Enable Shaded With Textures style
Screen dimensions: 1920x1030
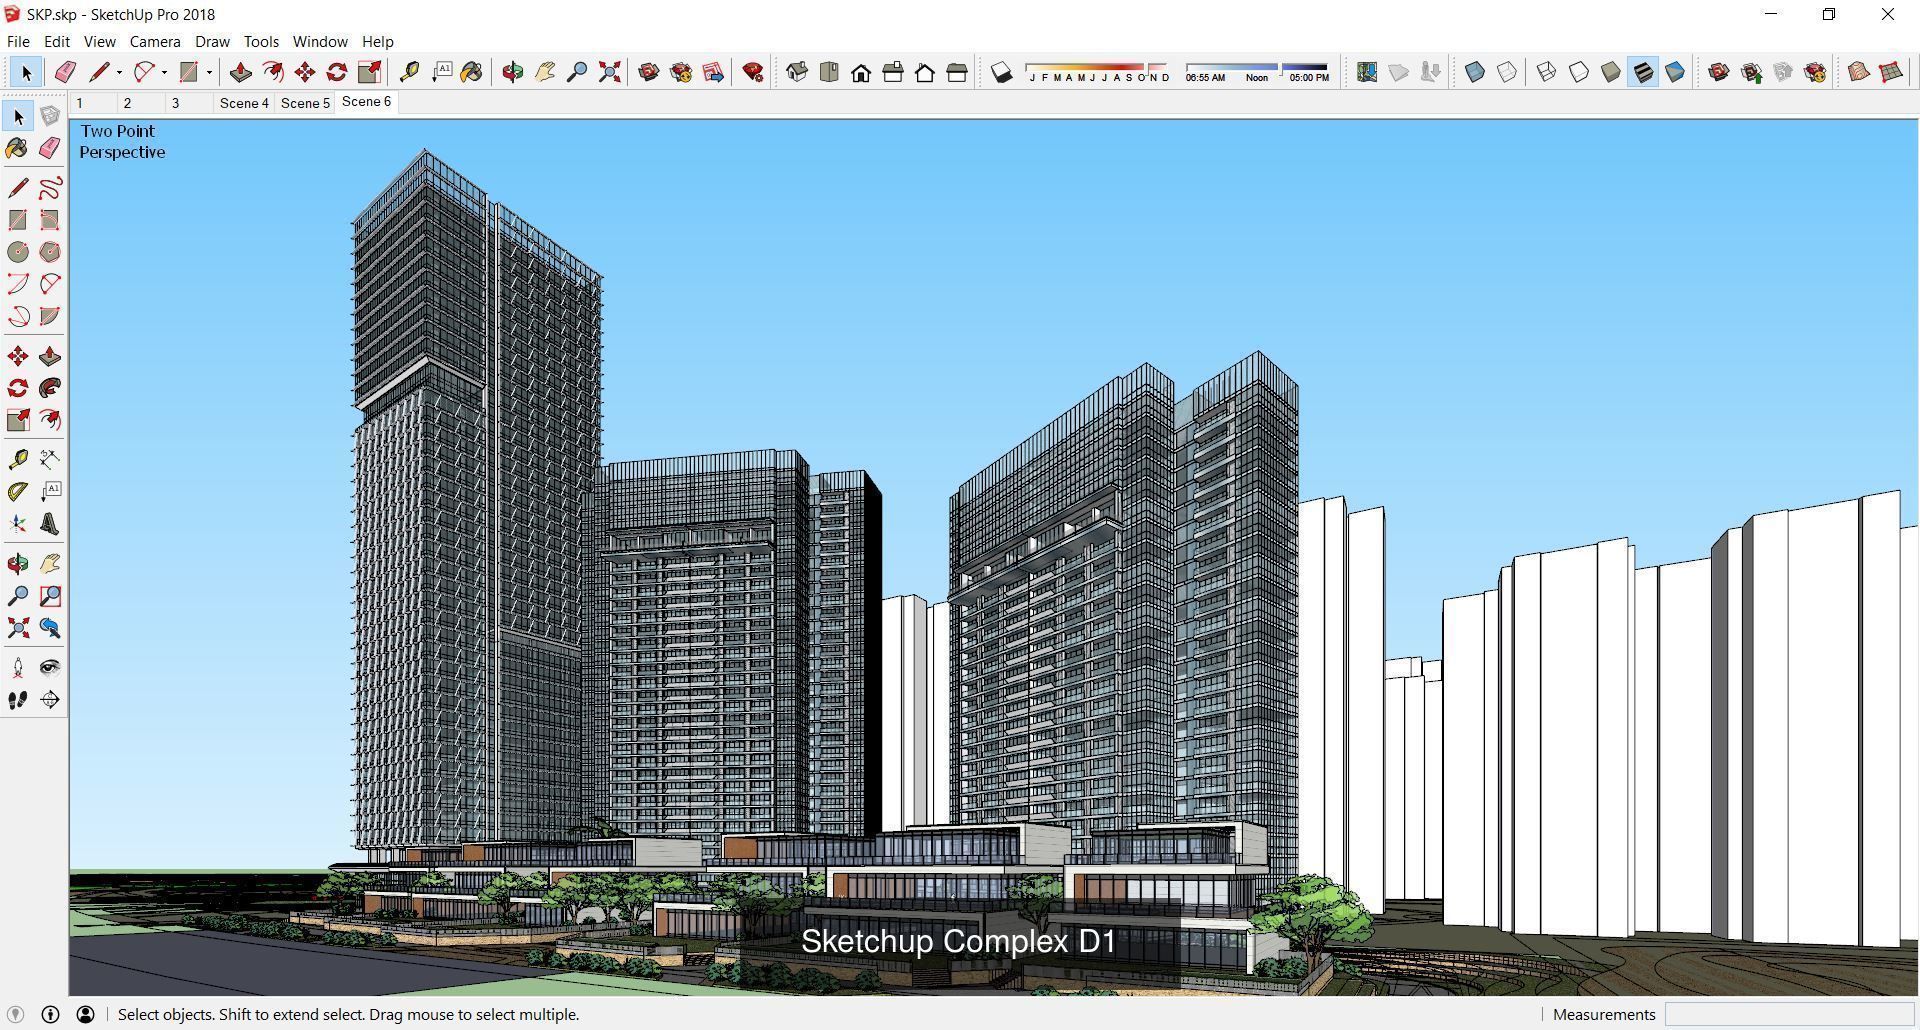tap(1643, 72)
